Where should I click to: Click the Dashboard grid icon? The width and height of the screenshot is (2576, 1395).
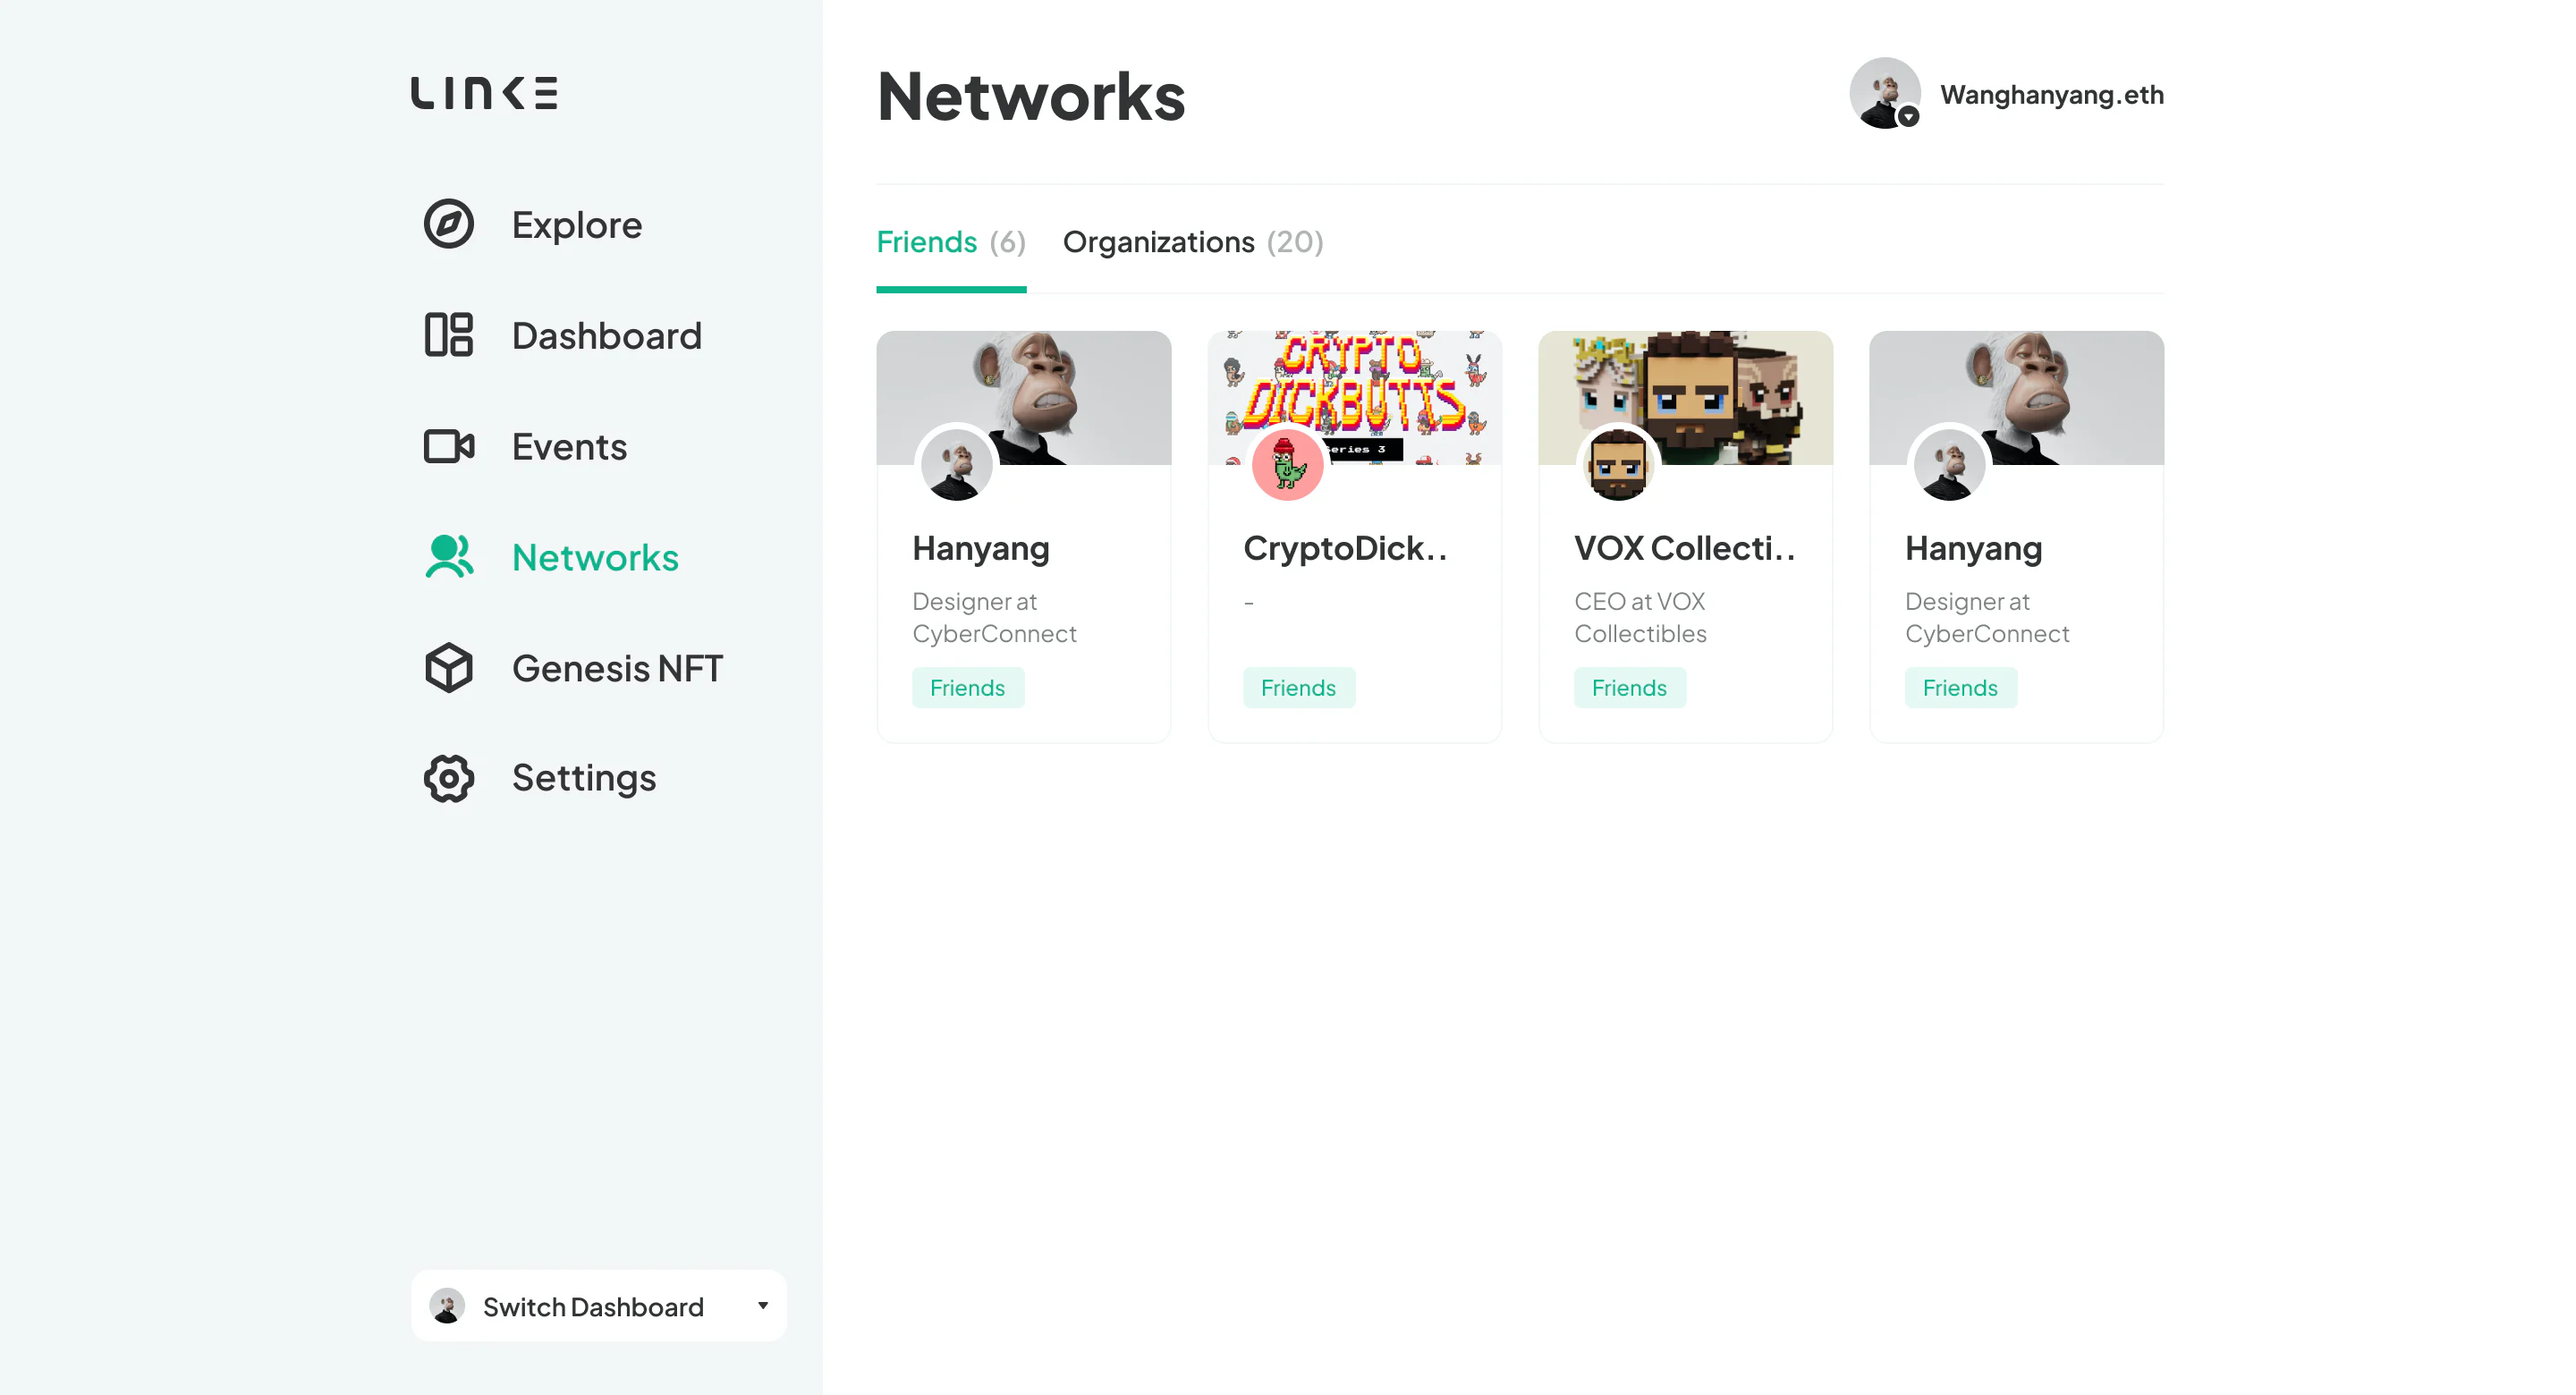tap(449, 335)
